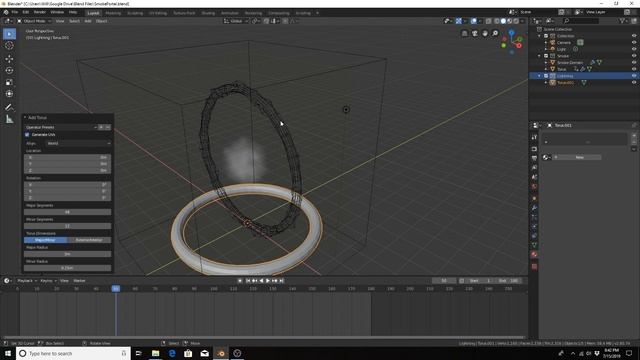Open the Object Data properties tab

(x=534, y=245)
